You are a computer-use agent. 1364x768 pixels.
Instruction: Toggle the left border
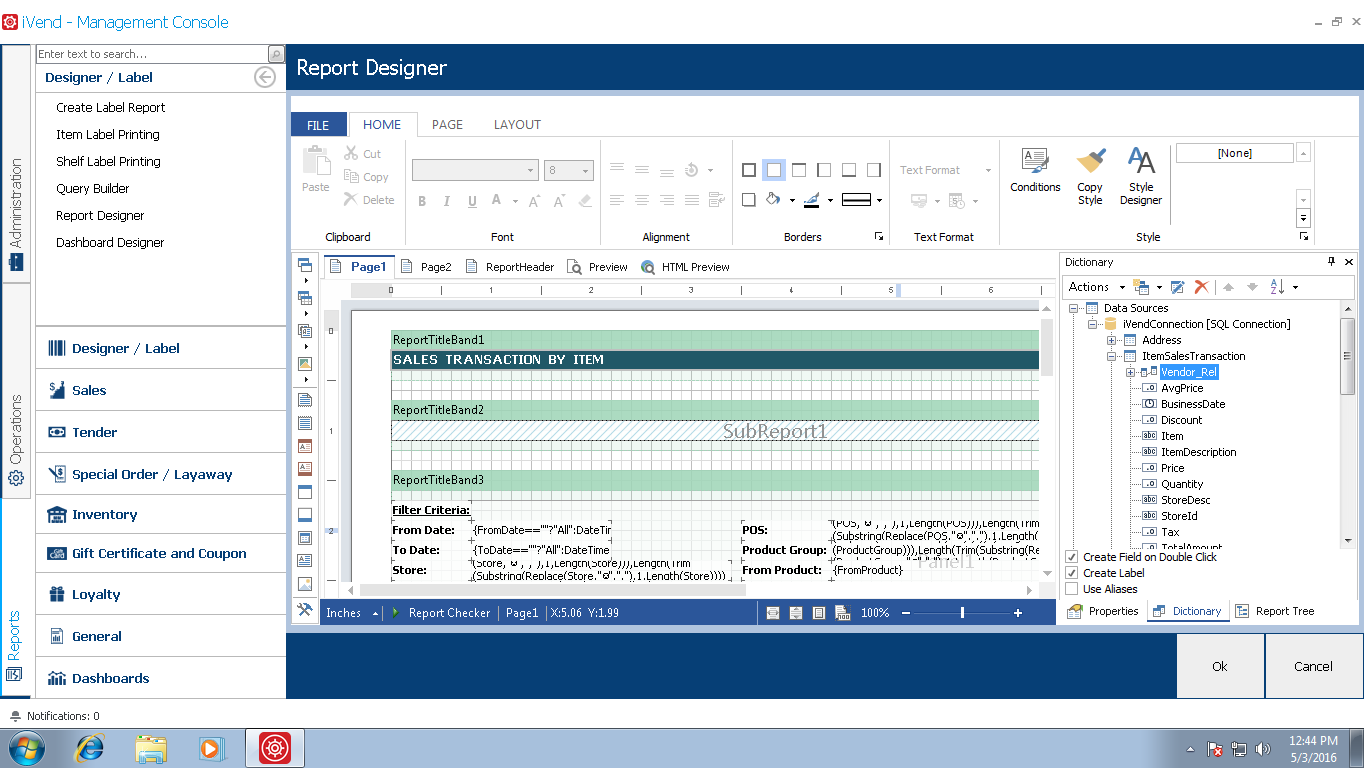click(823, 170)
